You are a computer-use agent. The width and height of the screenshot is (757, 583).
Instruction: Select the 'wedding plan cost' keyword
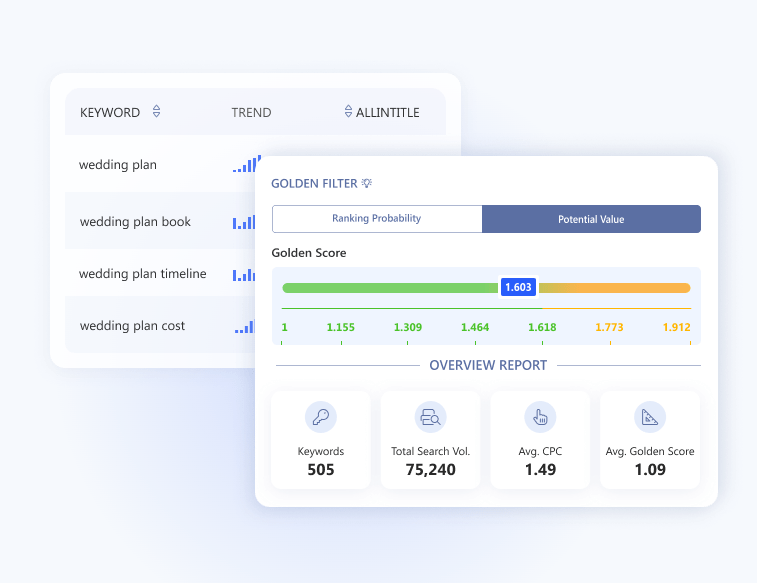coord(132,326)
